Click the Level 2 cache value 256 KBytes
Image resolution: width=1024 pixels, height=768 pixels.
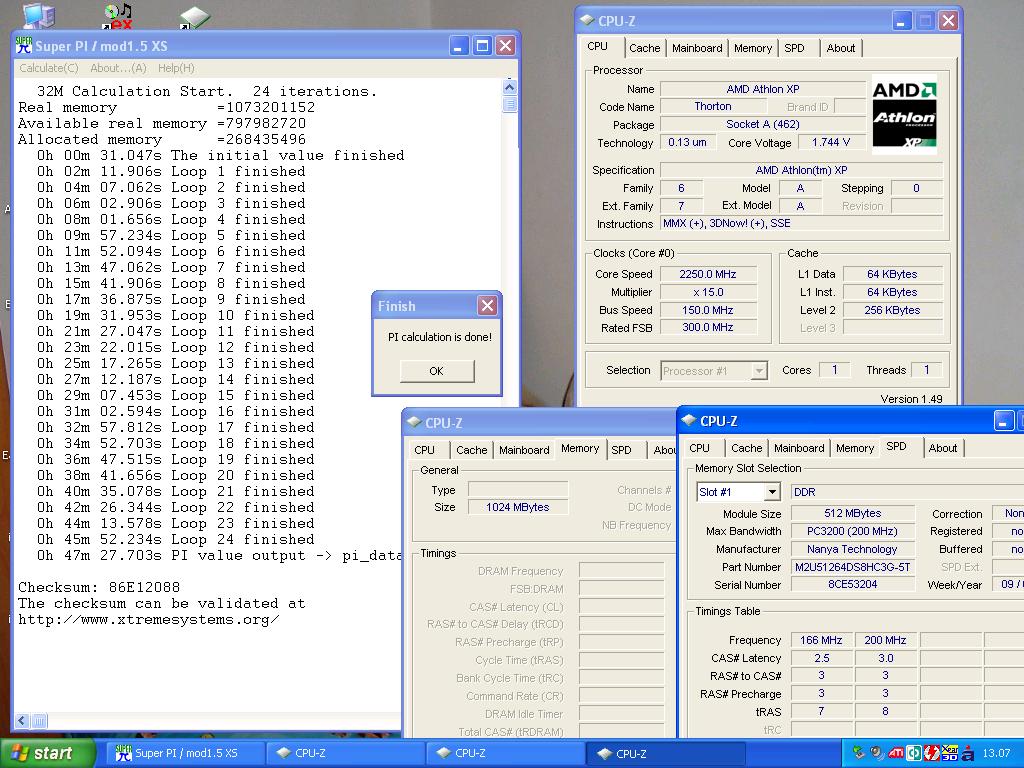[892, 310]
